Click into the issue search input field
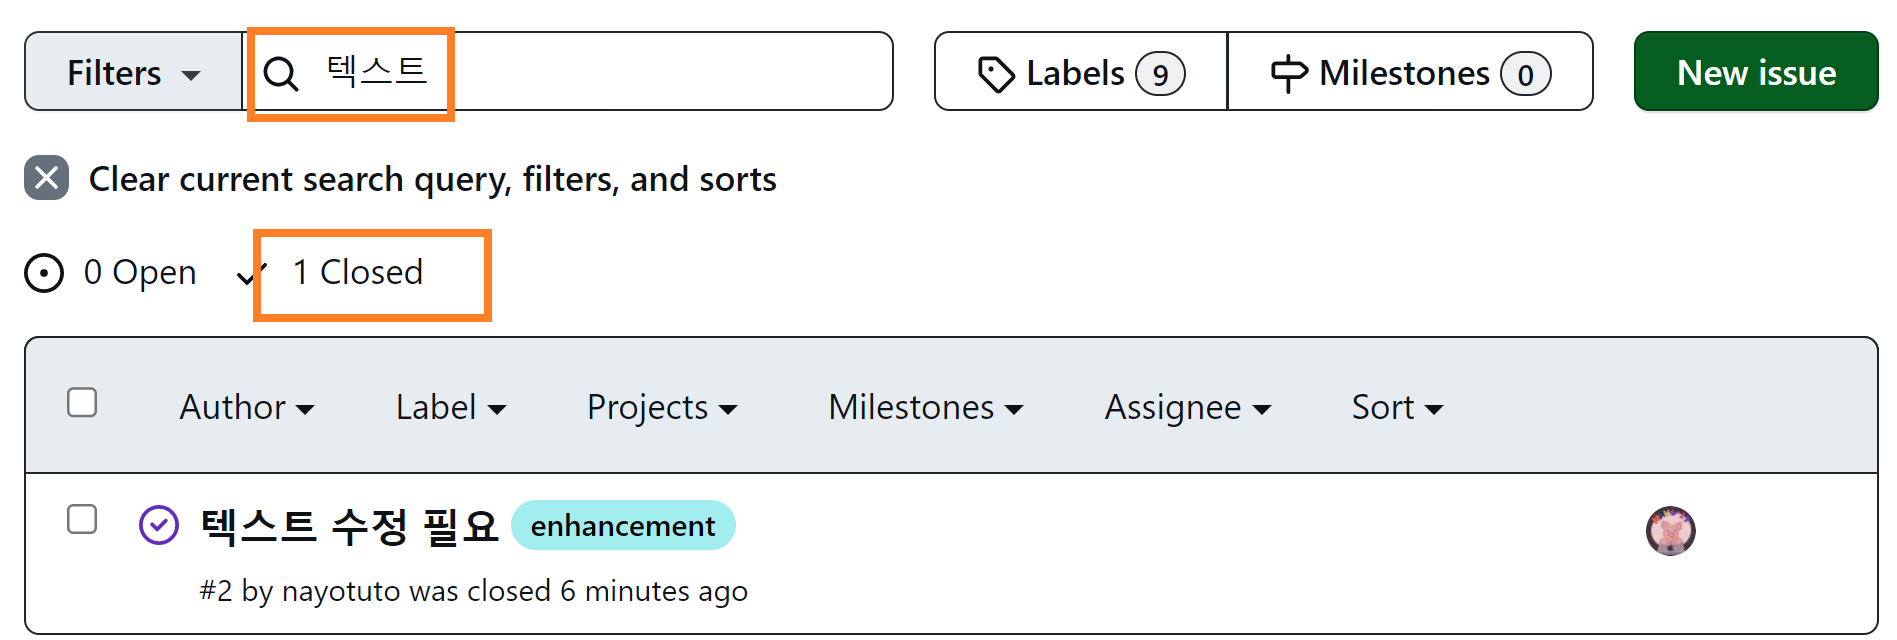1897x640 pixels. (650, 72)
